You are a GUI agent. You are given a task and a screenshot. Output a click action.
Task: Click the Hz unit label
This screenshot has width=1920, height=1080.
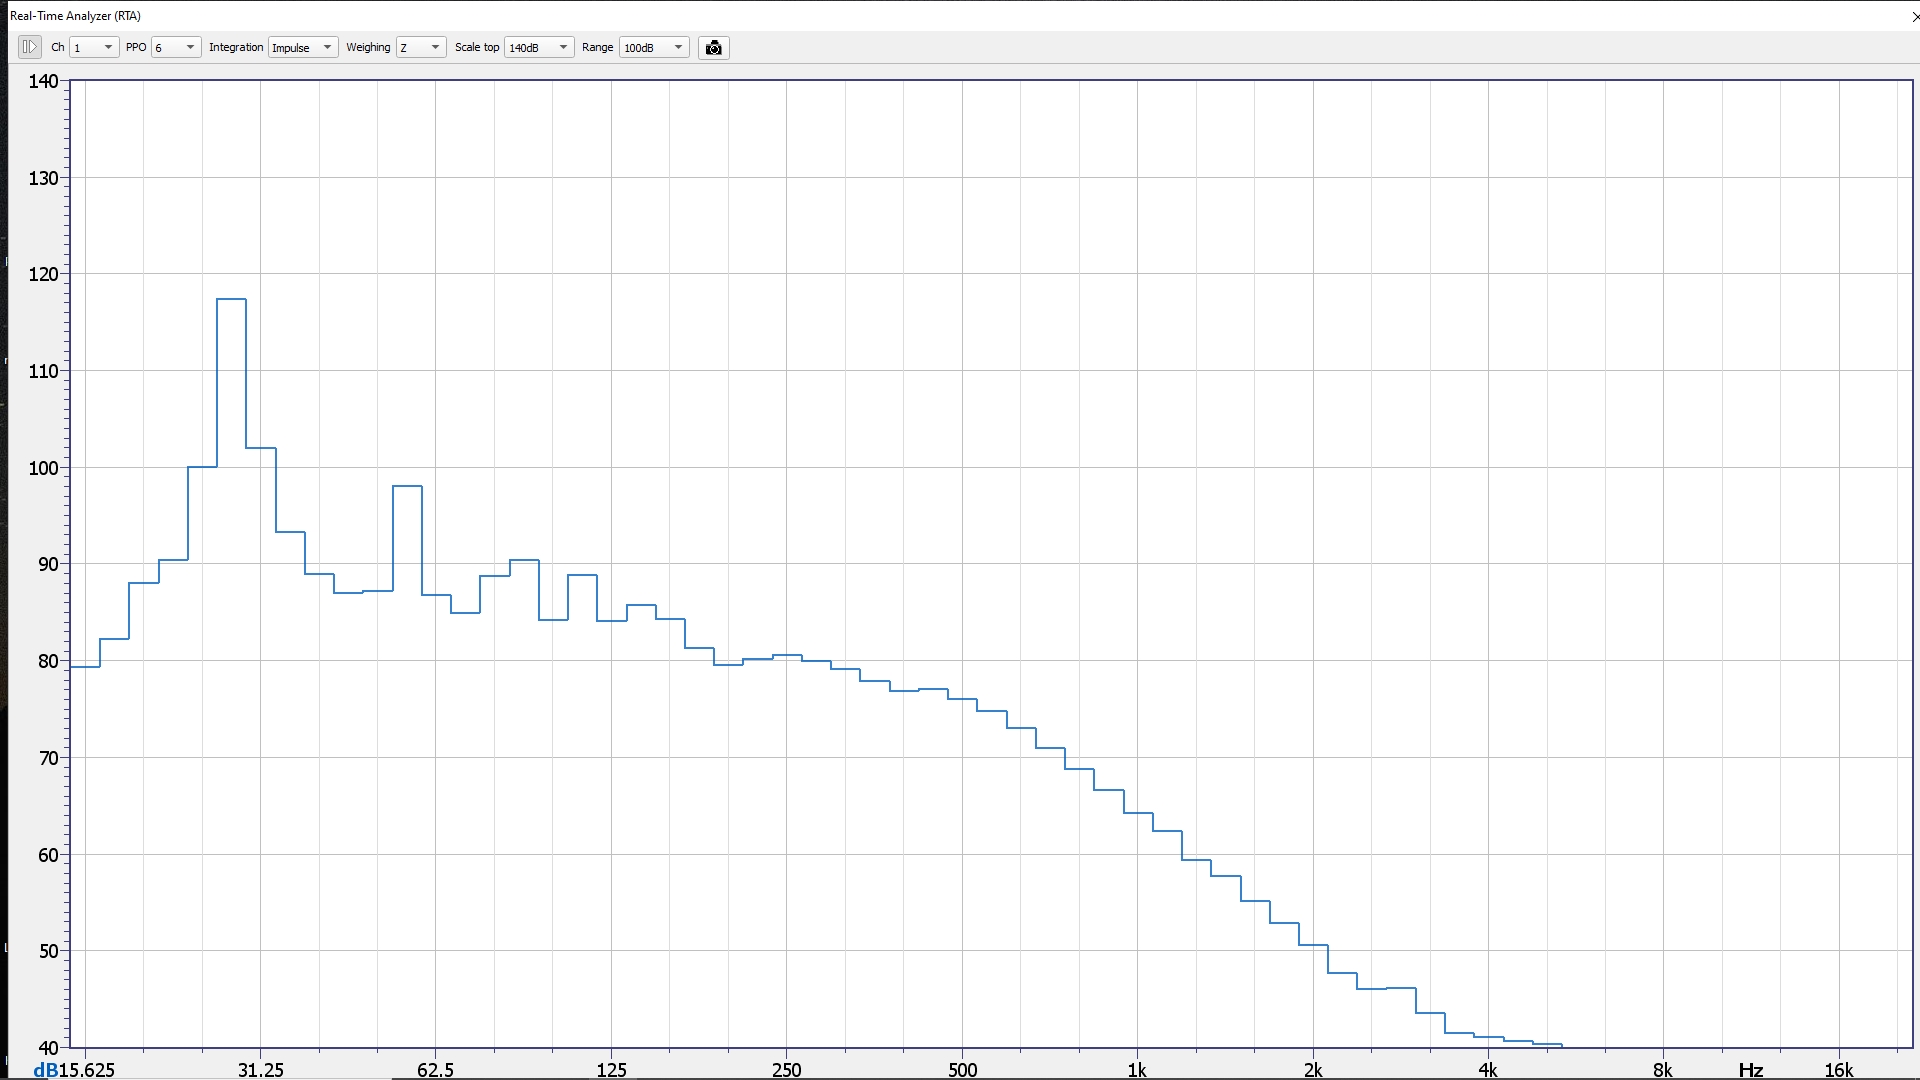[1750, 1070]
